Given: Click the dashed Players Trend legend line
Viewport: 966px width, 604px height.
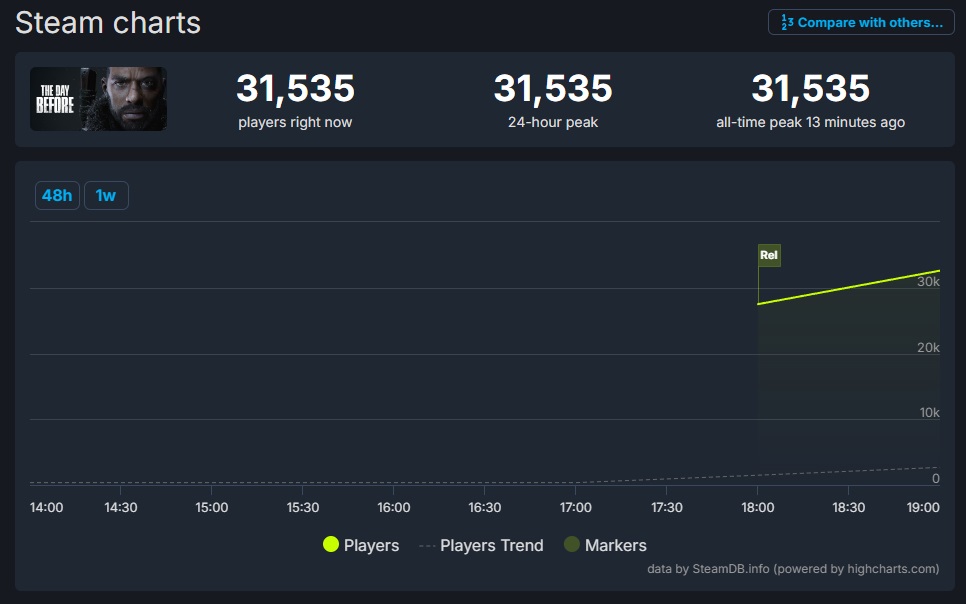Looking at the screenshot, I should point(427,545).
